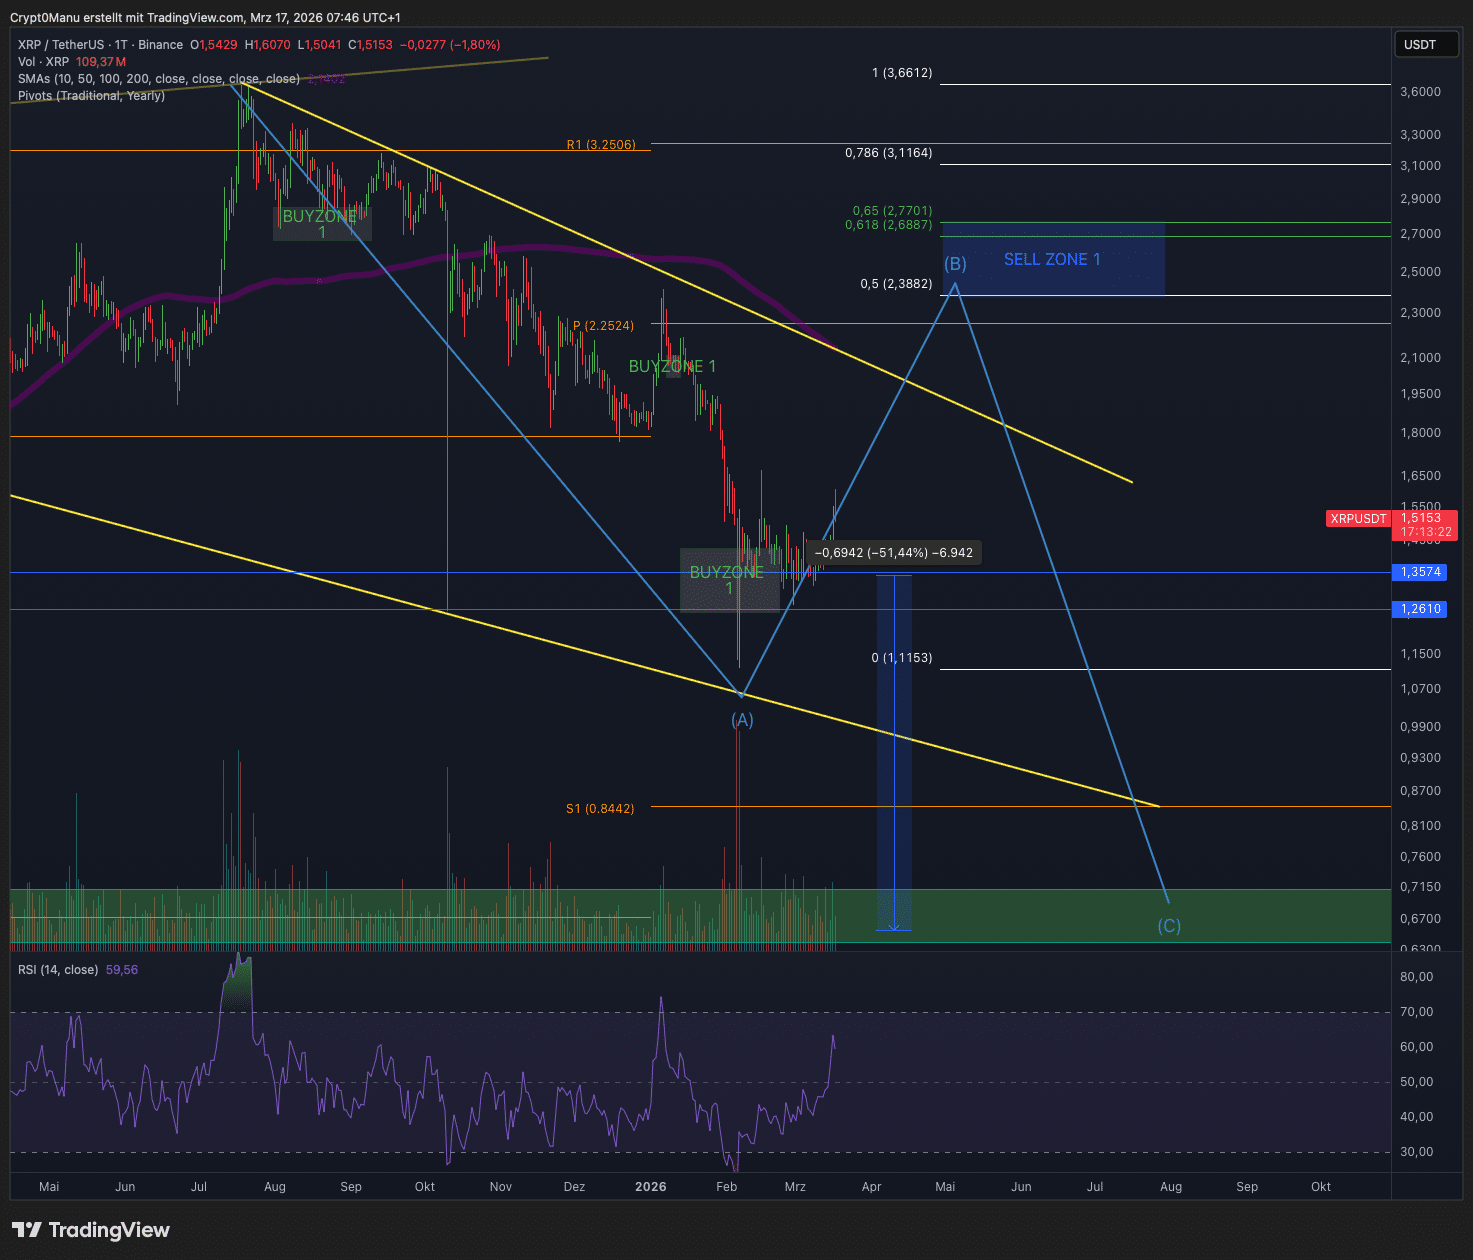The image size is (1473, 1260).
Task: Click the TradingView logo
Action: pyautogui.click(x=91, y=1230)
